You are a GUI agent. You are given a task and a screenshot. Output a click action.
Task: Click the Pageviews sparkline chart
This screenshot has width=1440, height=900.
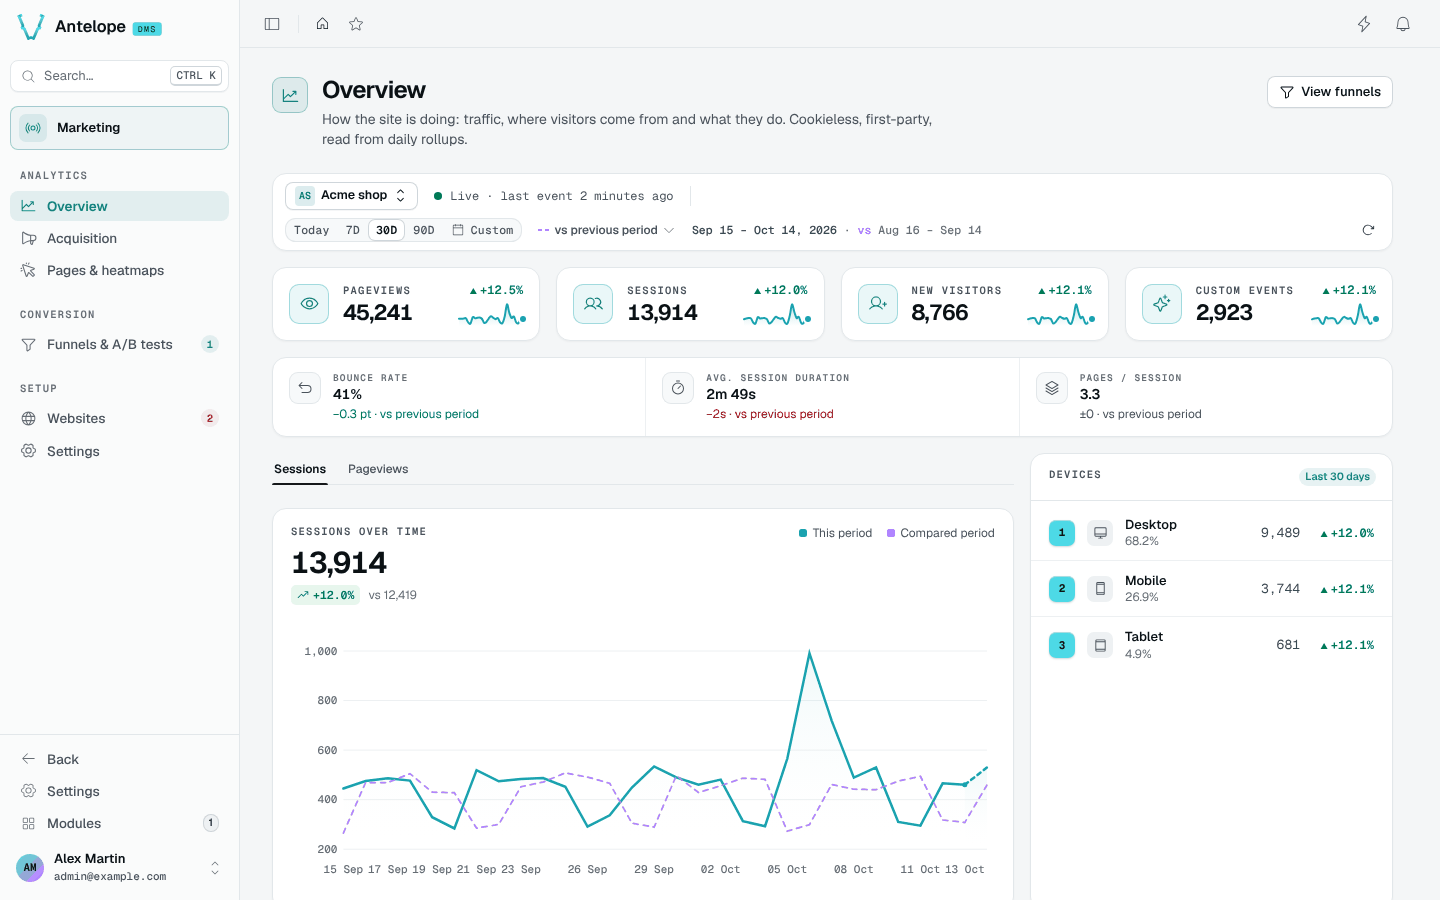click(492, 316)
